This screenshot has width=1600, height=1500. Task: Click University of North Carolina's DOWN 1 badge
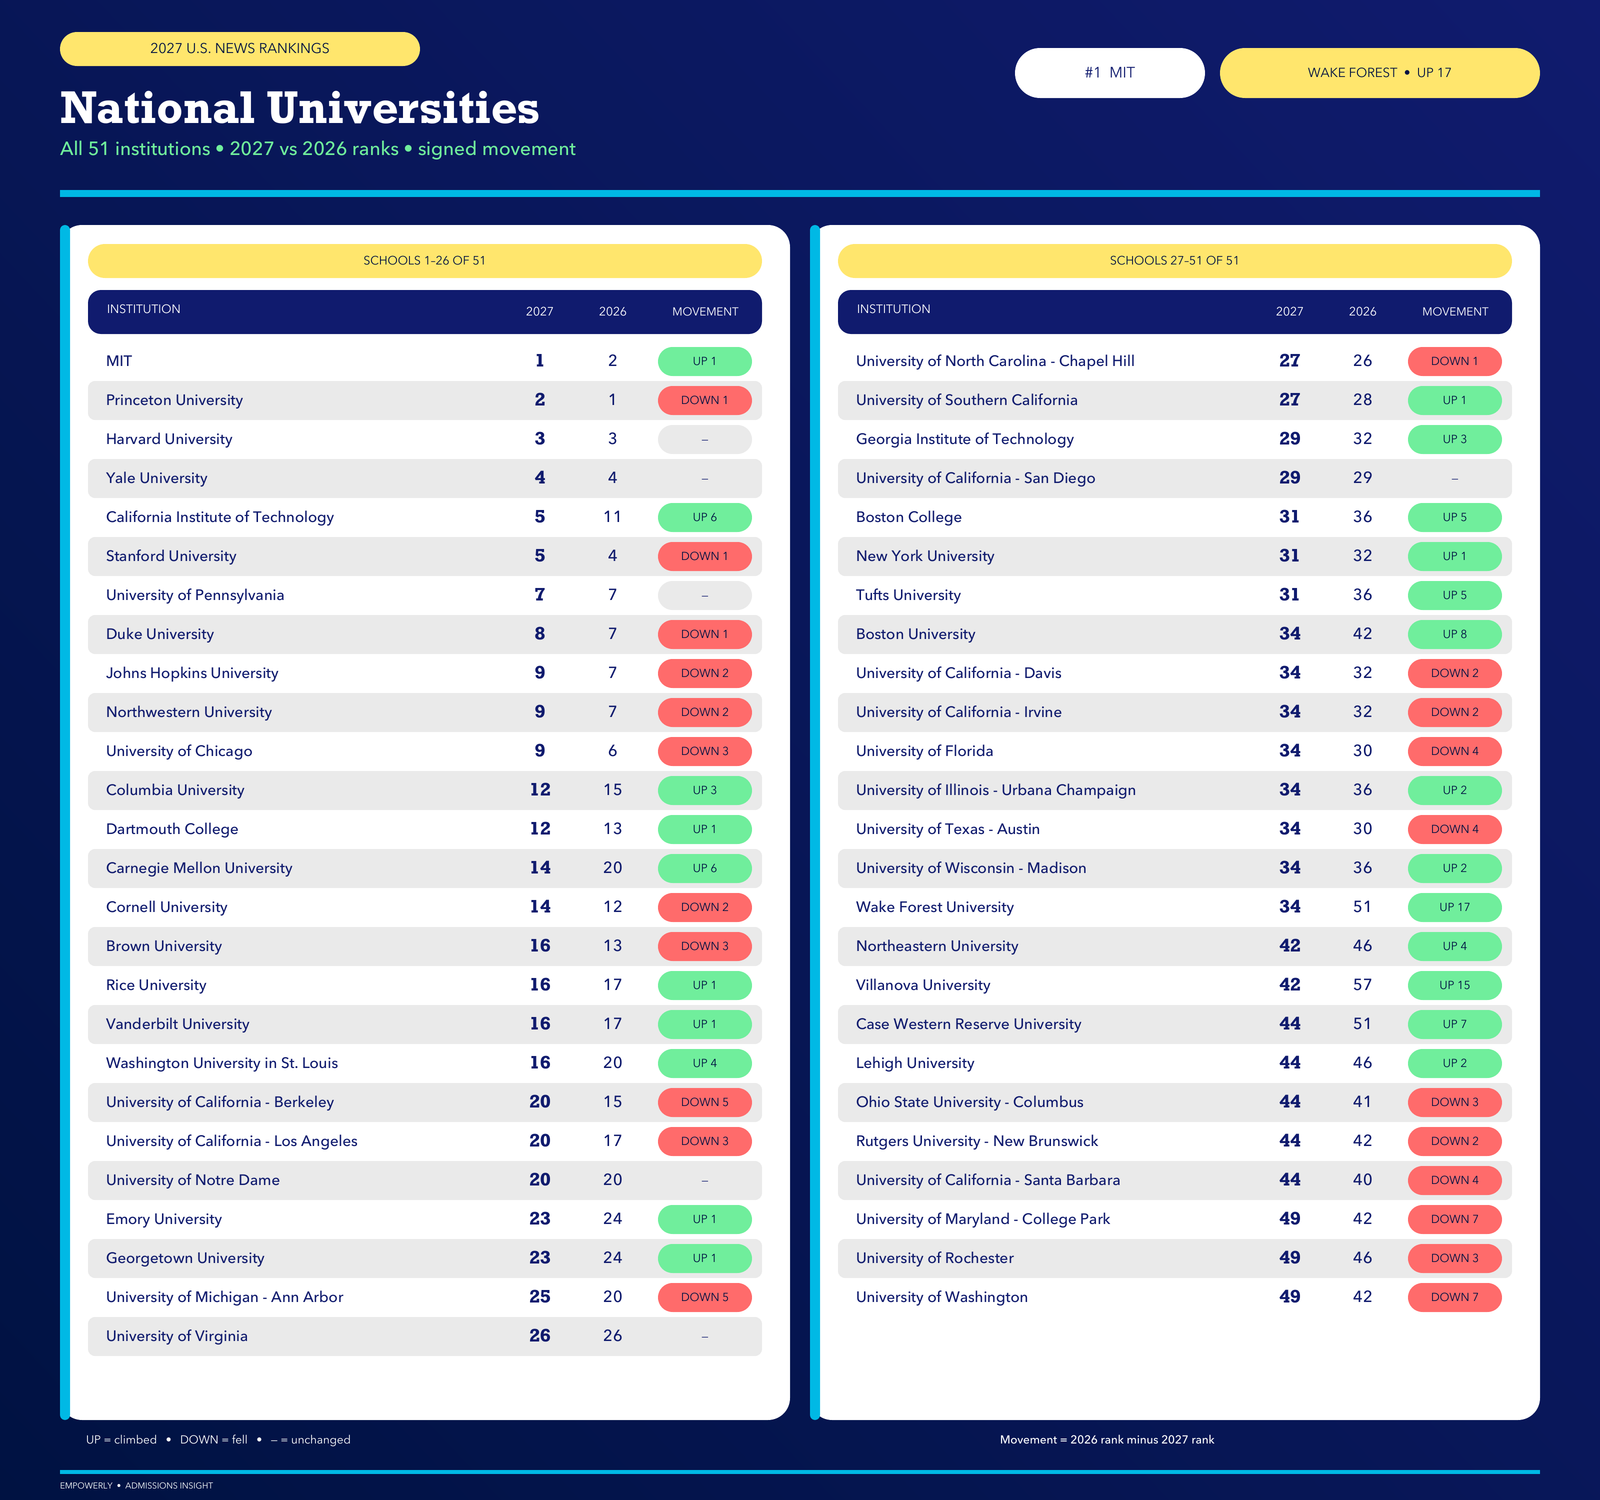1455,361
